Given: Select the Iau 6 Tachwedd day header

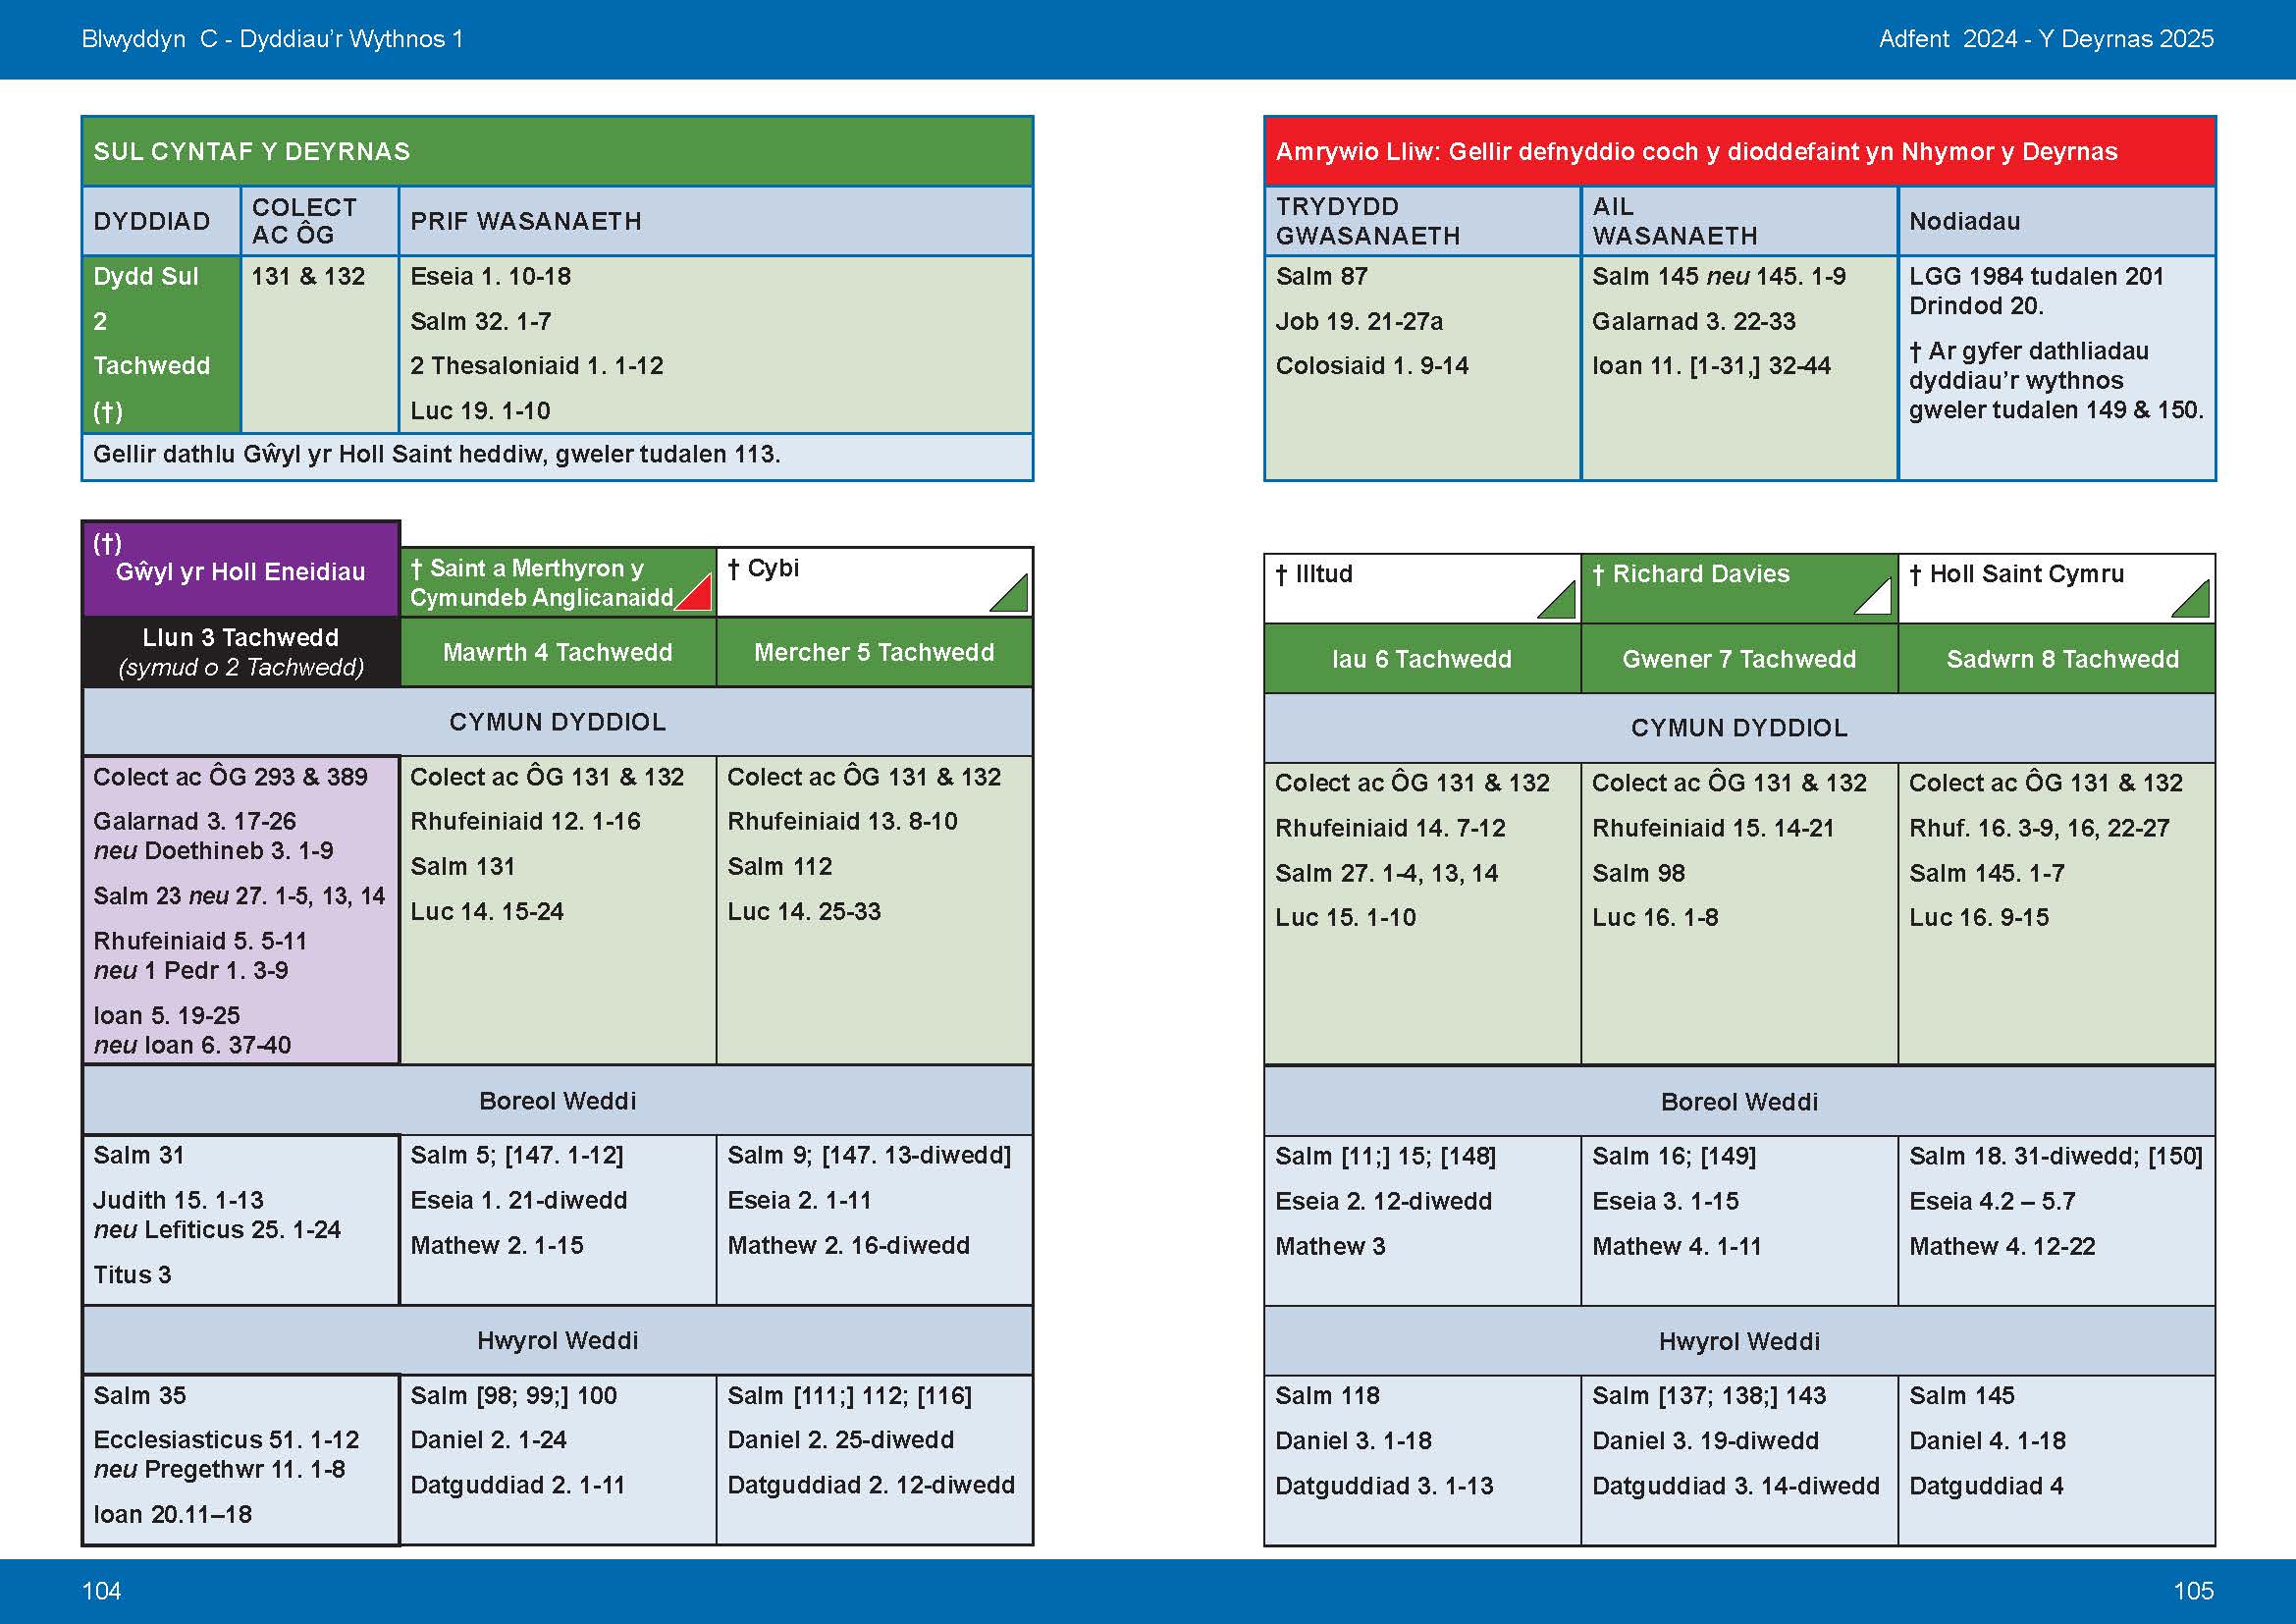Looking at the screenshot, I should coord(1421,659).
